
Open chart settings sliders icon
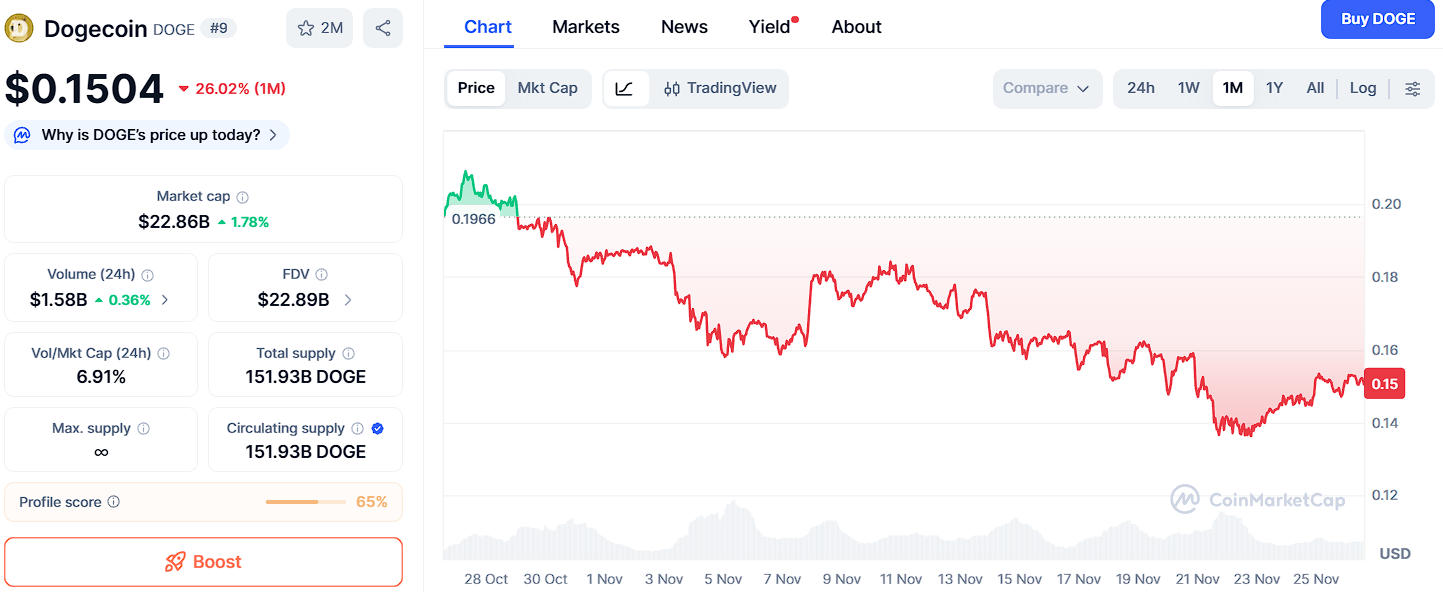pyautogui.click(x=1412, y=88)
